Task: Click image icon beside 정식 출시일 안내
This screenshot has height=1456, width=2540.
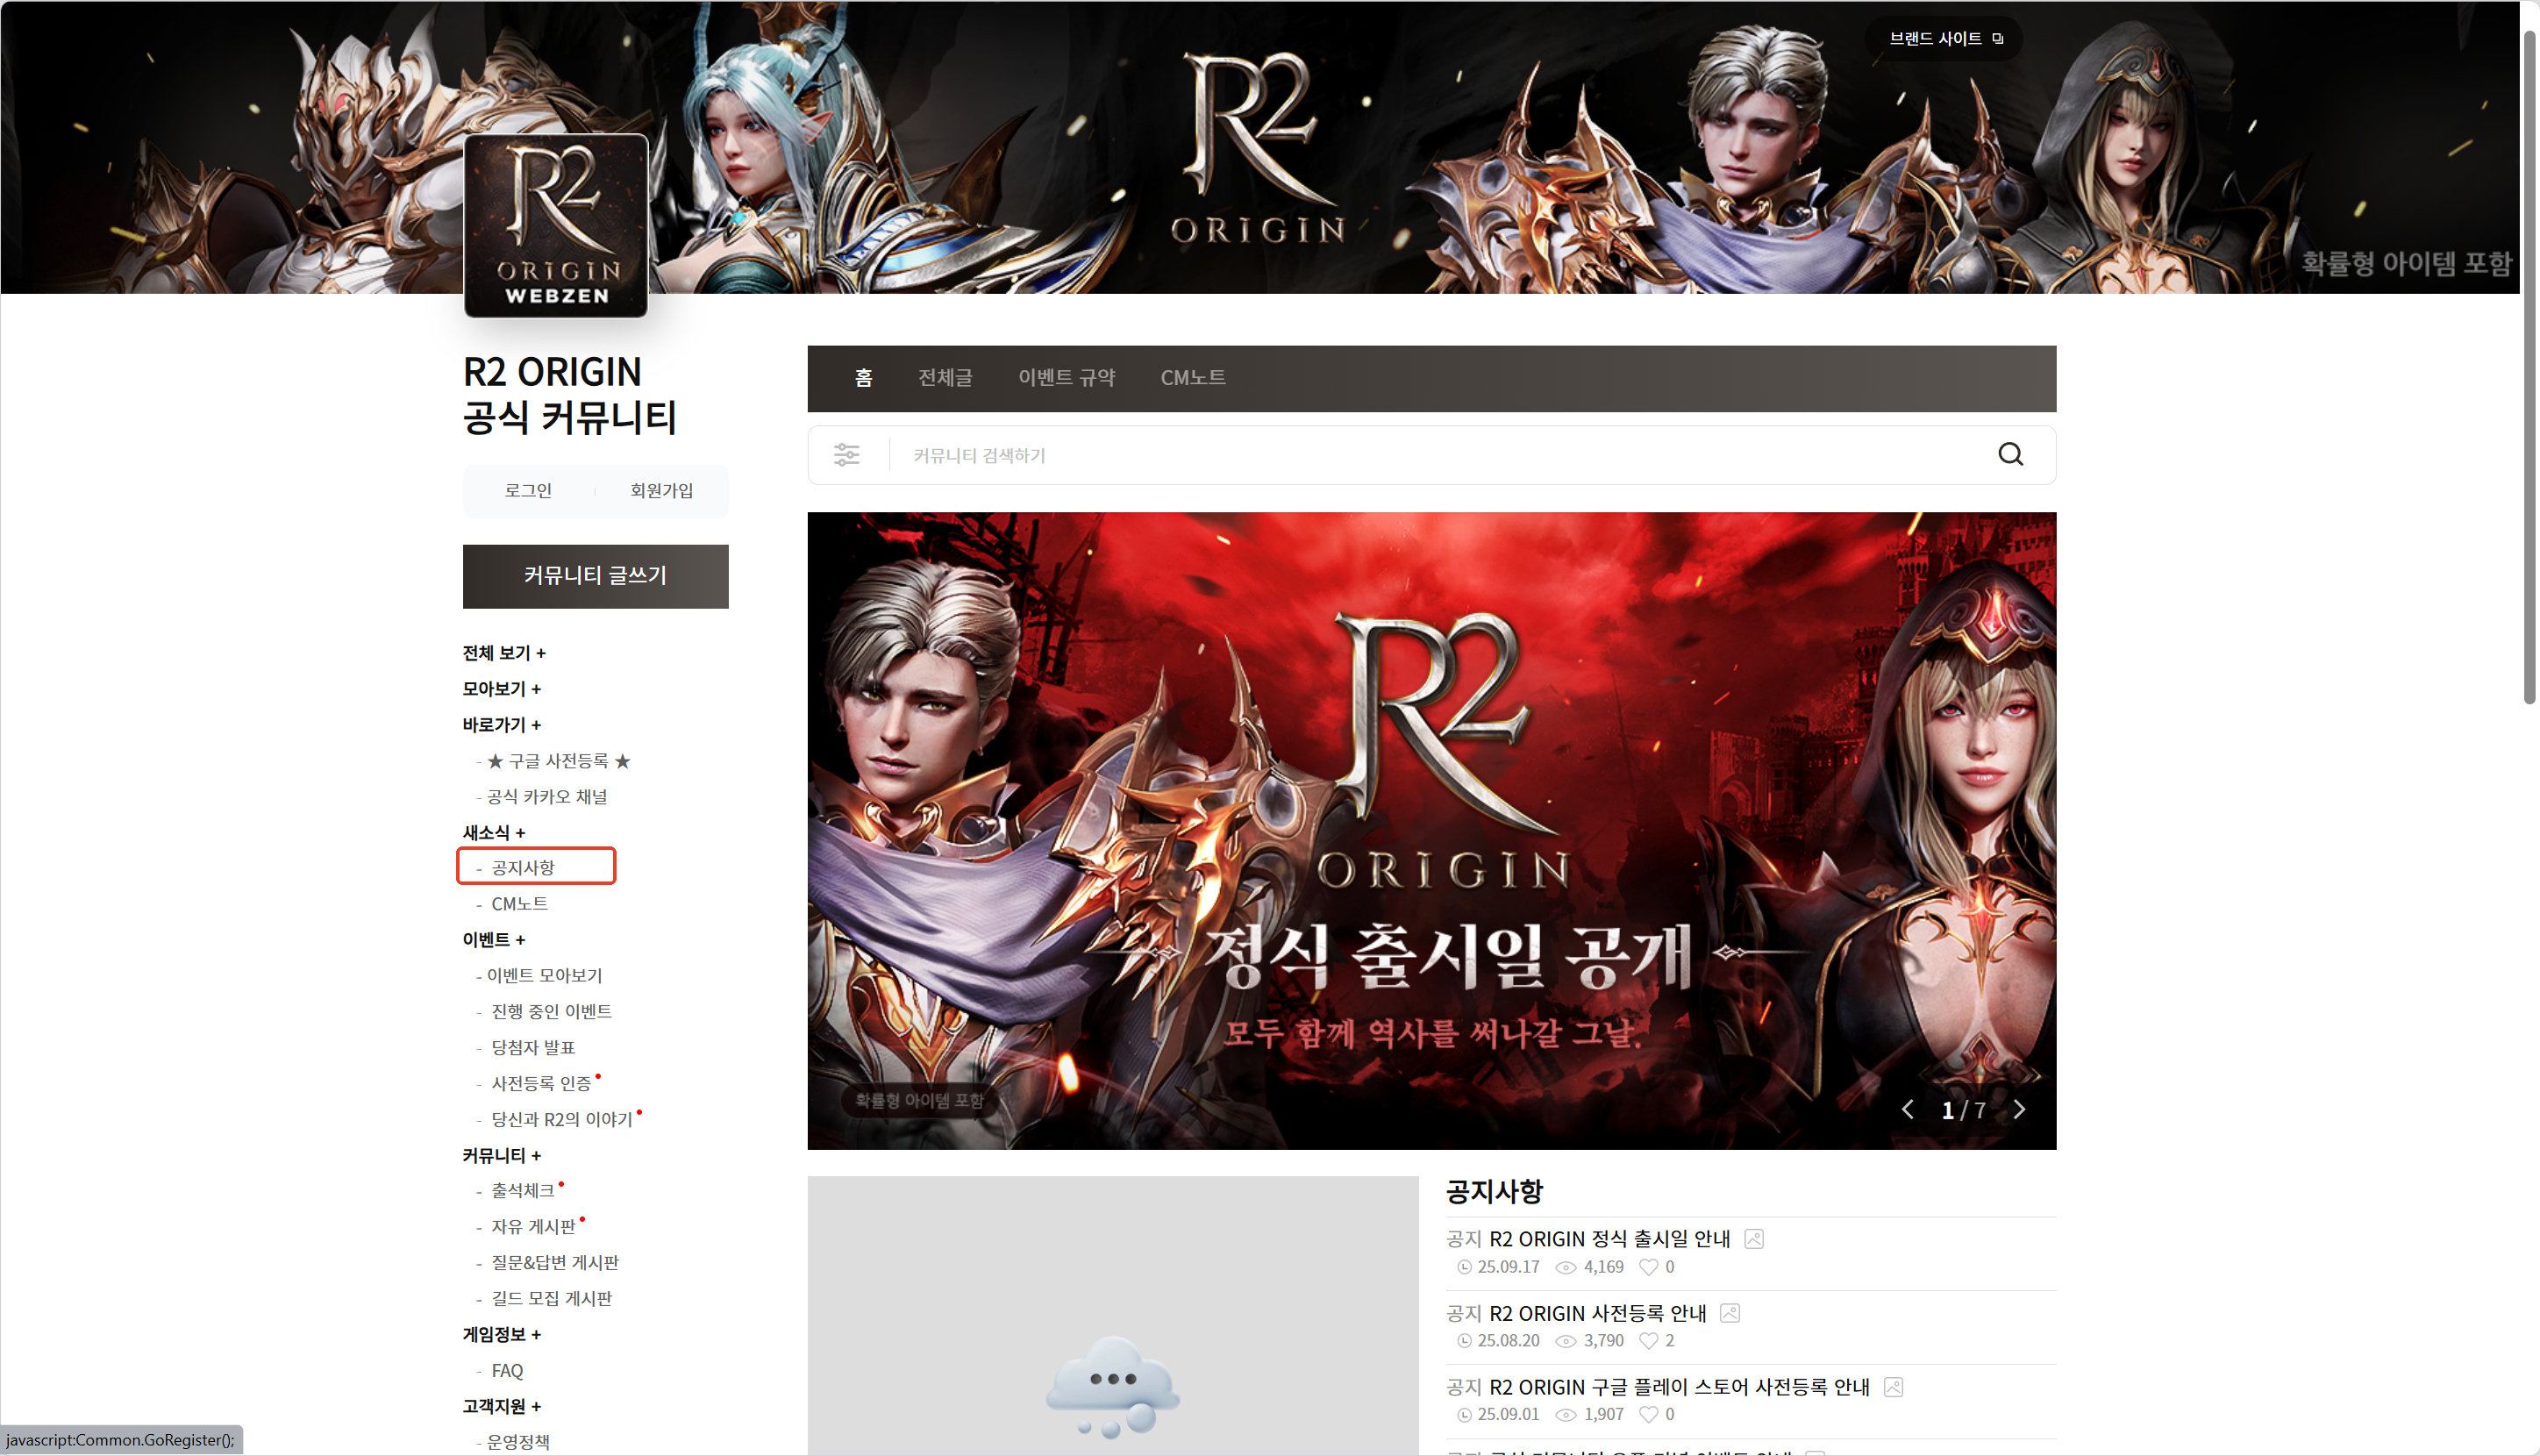Action: [1753, 1239]
